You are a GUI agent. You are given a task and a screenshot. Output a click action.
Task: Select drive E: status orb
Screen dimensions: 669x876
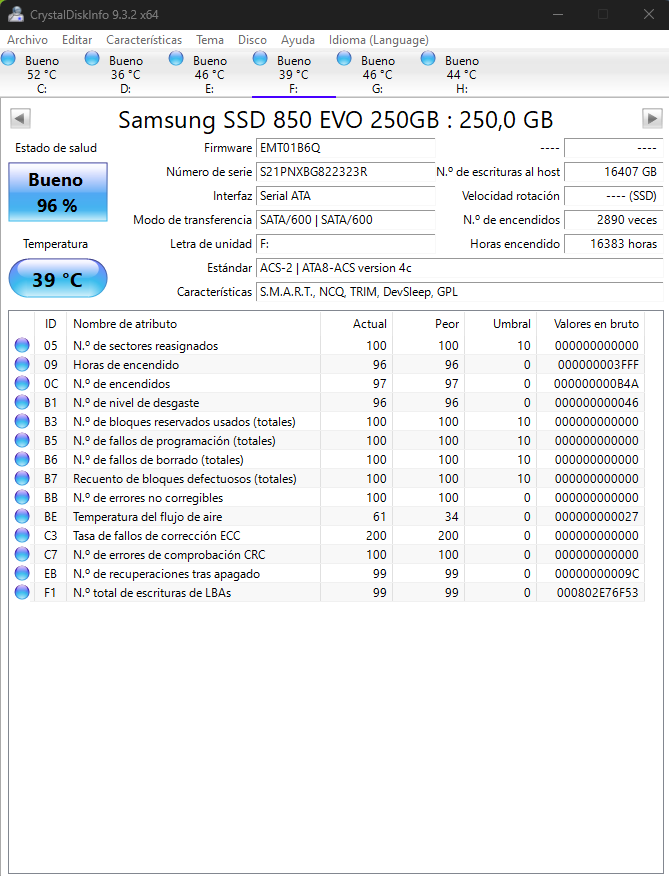point(176,58)
